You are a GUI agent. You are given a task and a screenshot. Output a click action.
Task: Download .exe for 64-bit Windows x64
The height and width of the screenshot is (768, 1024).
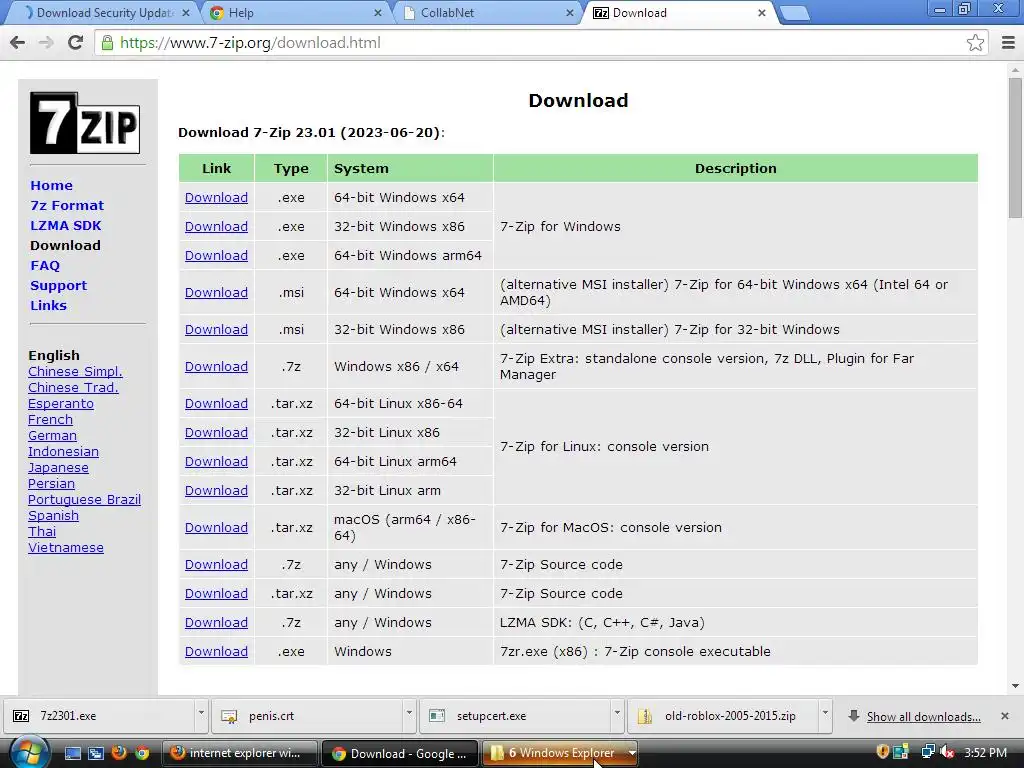coord(216,197)
